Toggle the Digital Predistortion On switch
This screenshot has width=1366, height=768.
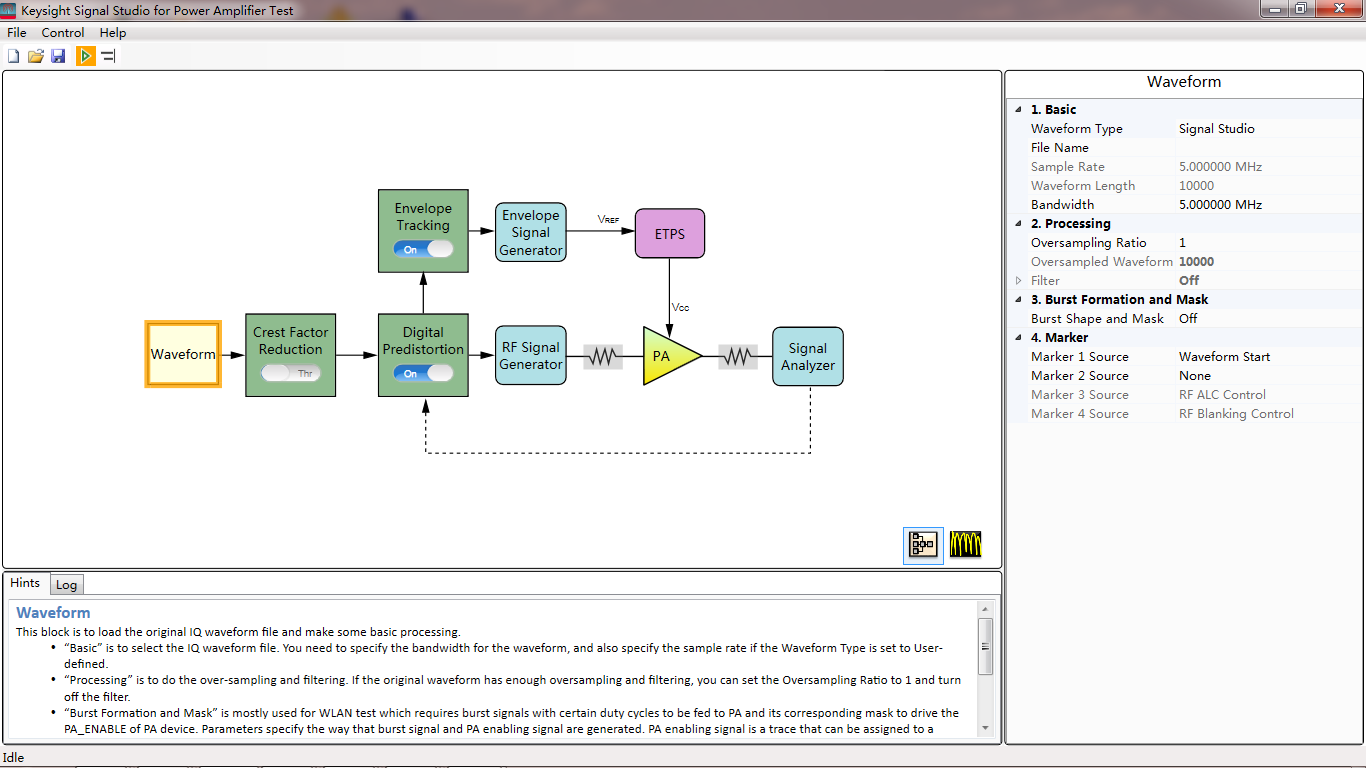(423, 373)
